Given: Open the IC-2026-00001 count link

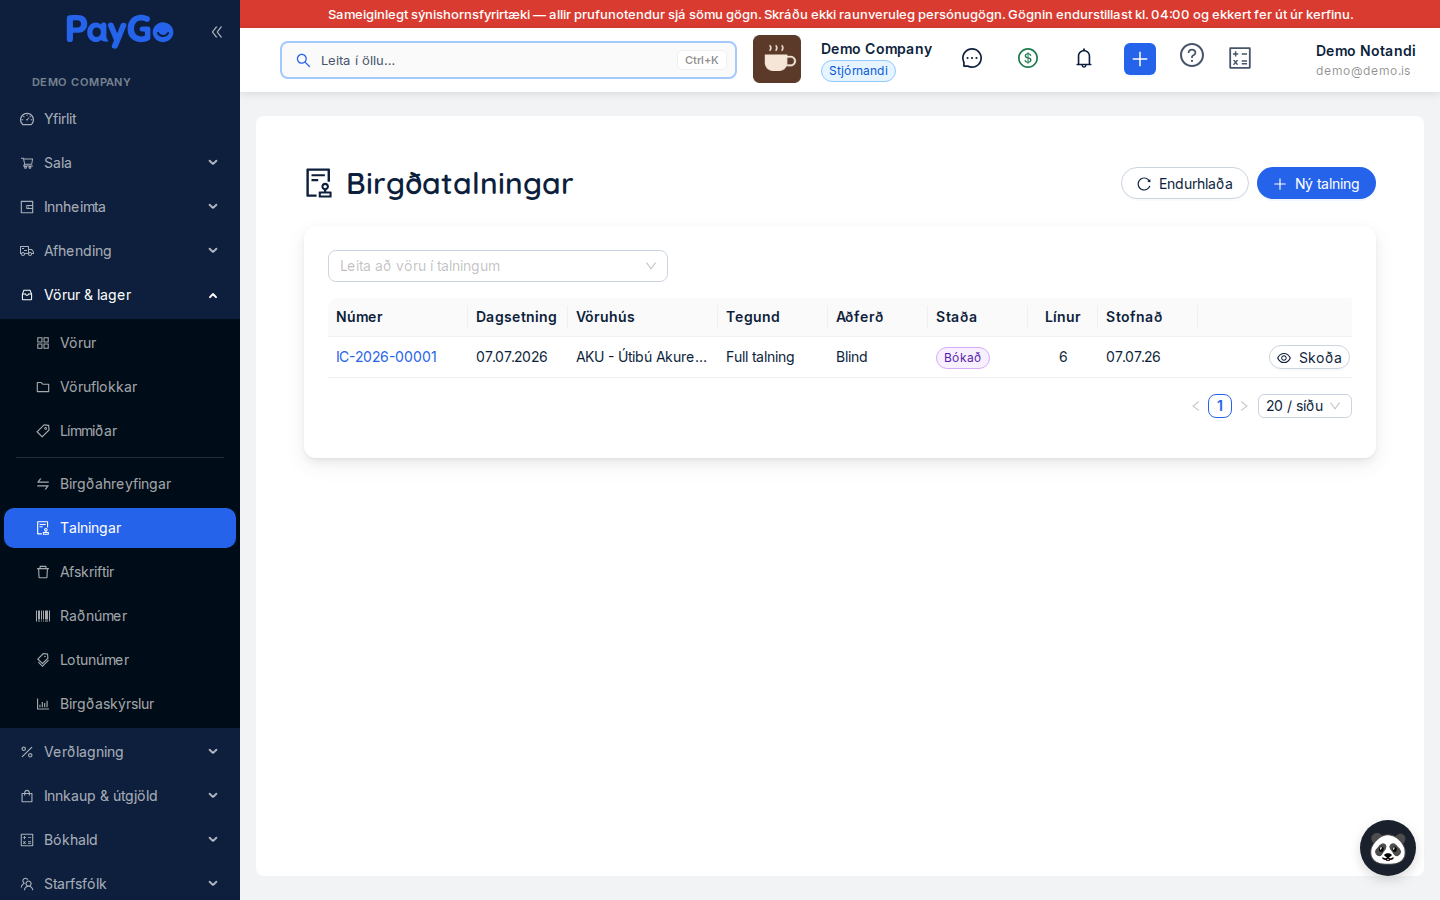Looking at the screenshot, I should pyautogui.click(x=386, y=357).
